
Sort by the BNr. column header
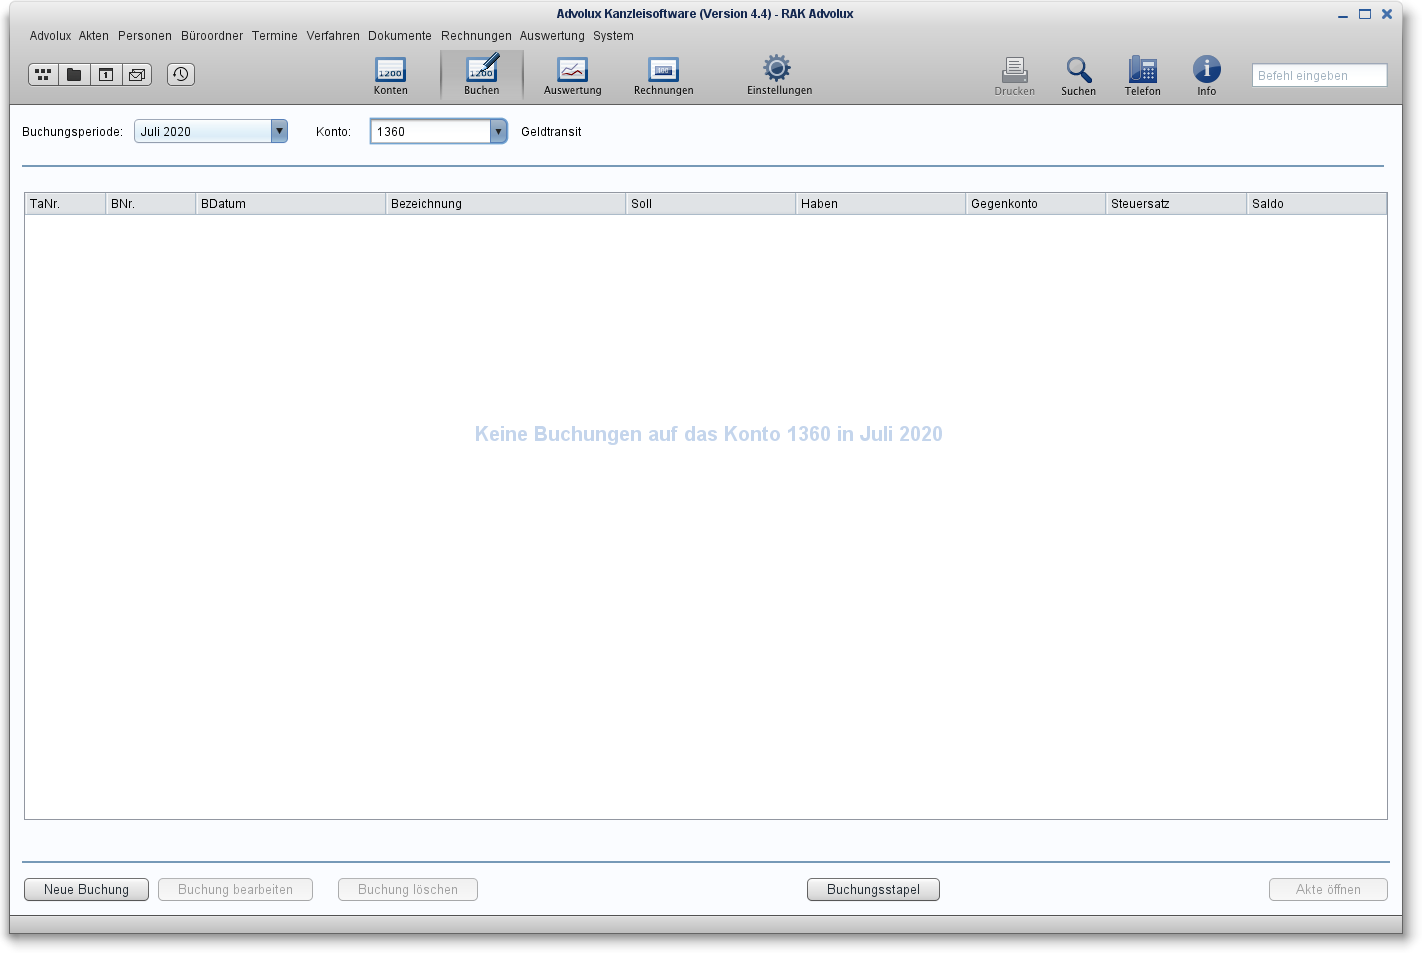150,203
